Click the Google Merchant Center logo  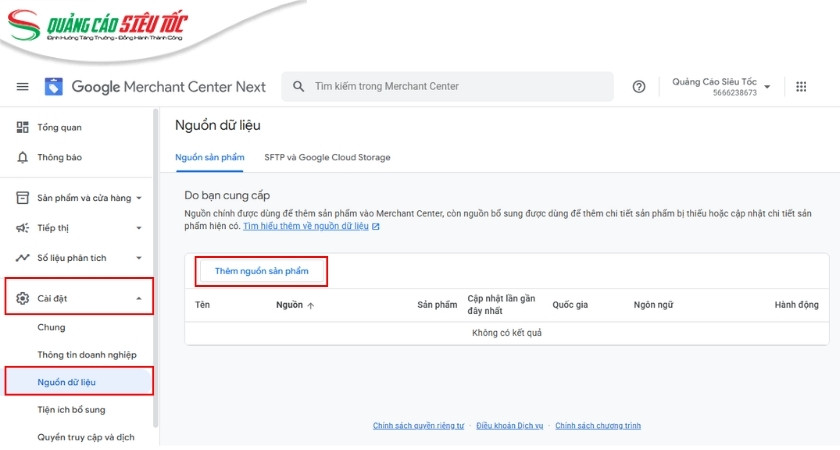(x=54, y=87)
